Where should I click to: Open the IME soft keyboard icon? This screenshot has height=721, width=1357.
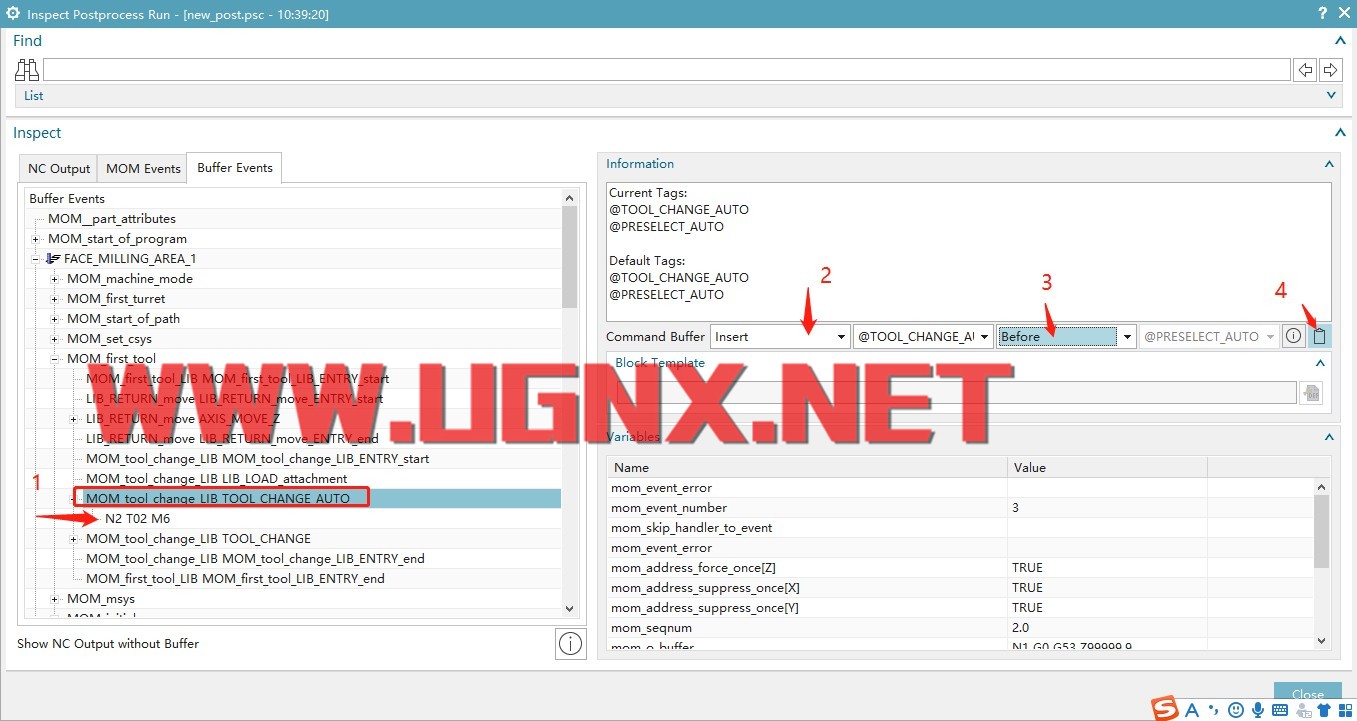click(1280, 710)
